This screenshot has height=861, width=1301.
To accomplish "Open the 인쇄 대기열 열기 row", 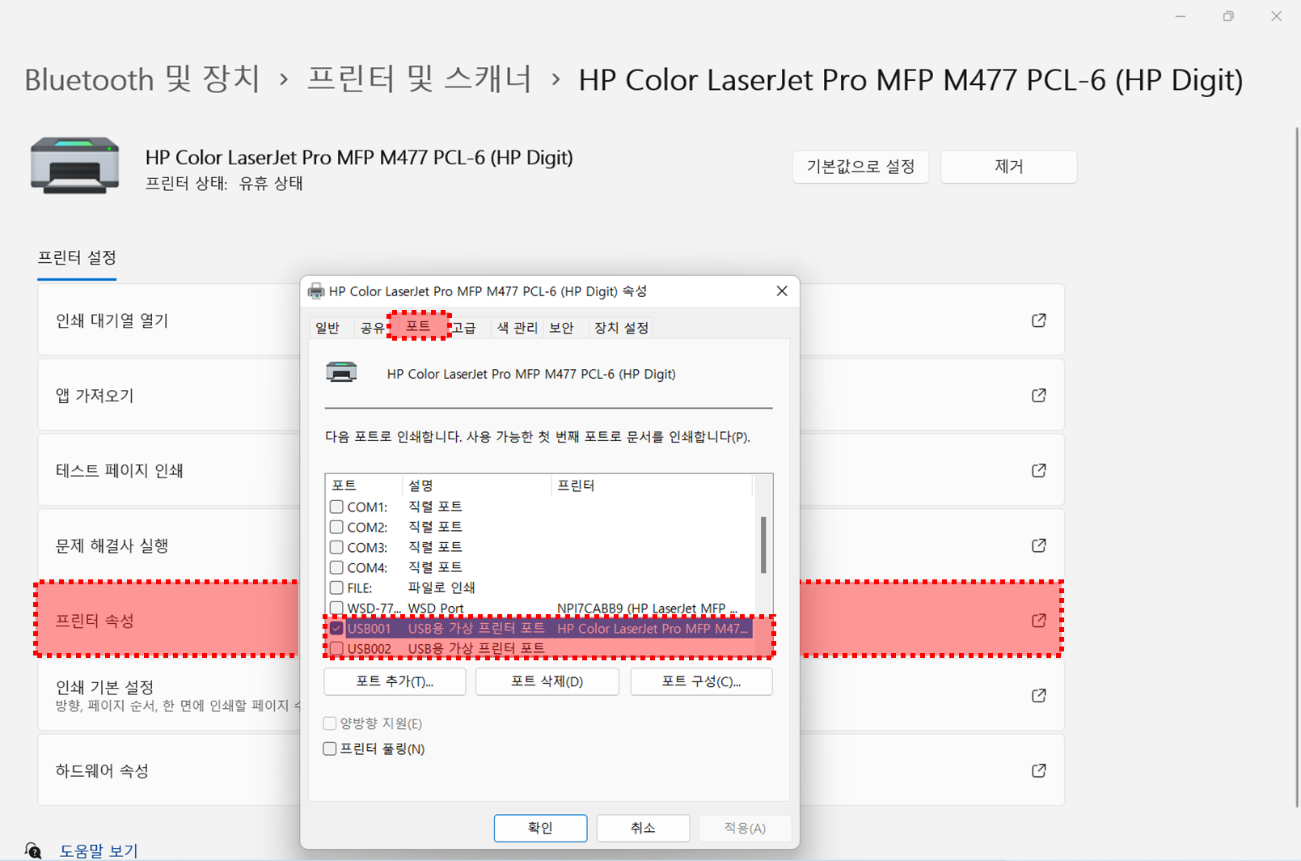I will pyautogui.click(x=551, y=320).
